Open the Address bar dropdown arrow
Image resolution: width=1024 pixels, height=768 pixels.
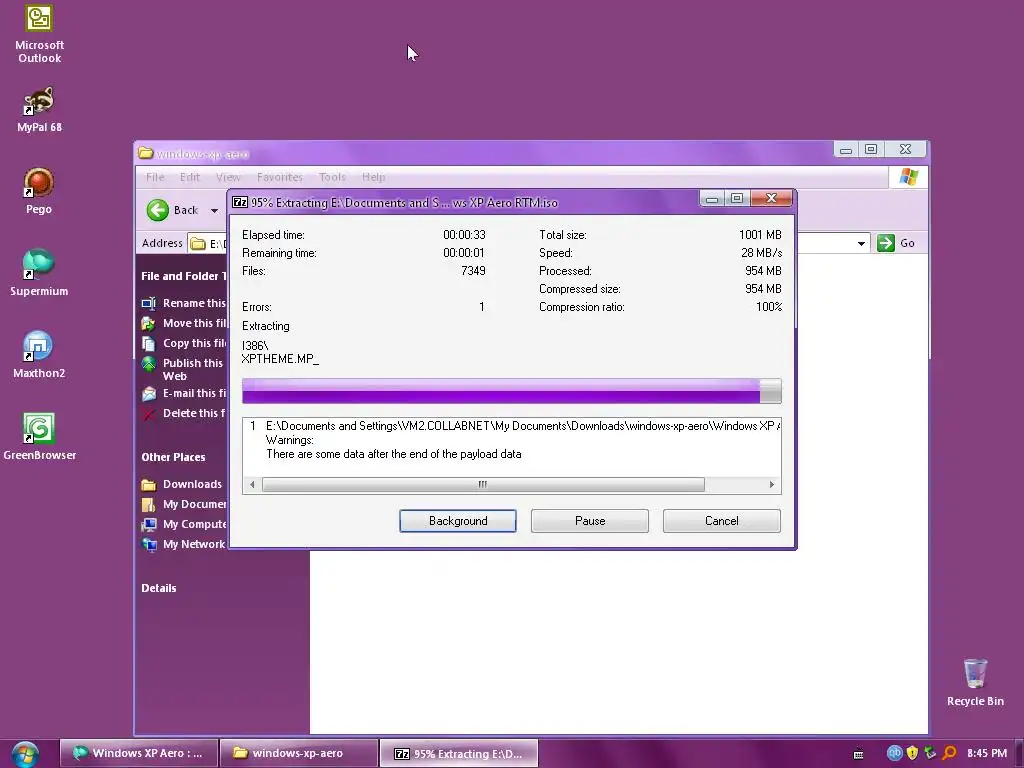click(861, 244)
